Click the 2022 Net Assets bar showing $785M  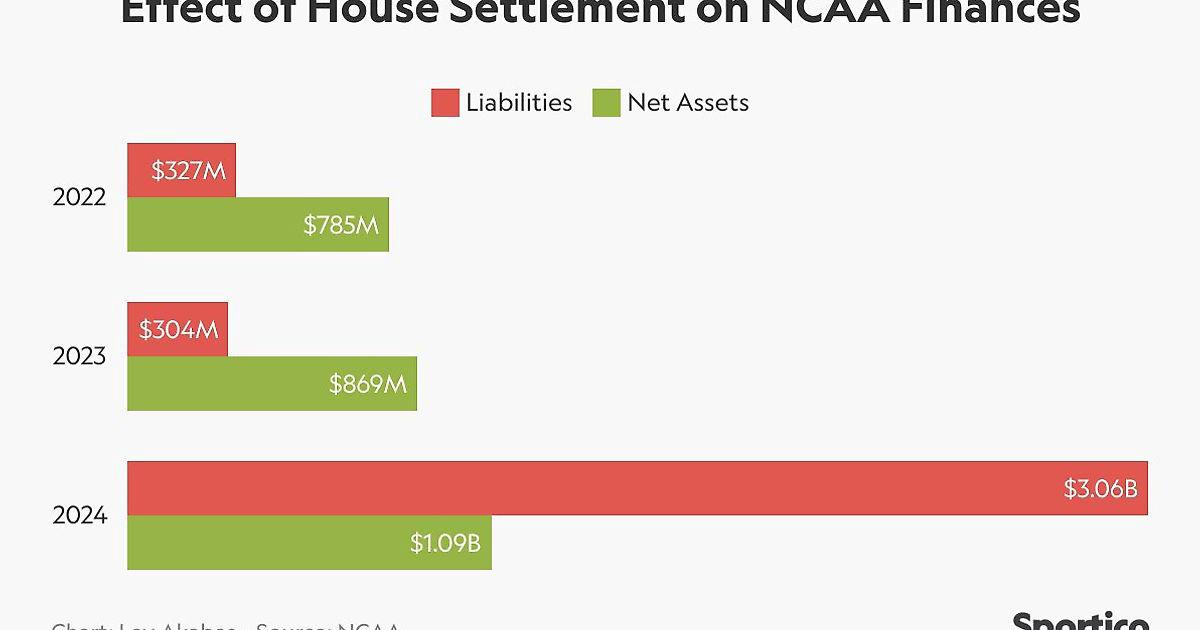click(257, 224)
